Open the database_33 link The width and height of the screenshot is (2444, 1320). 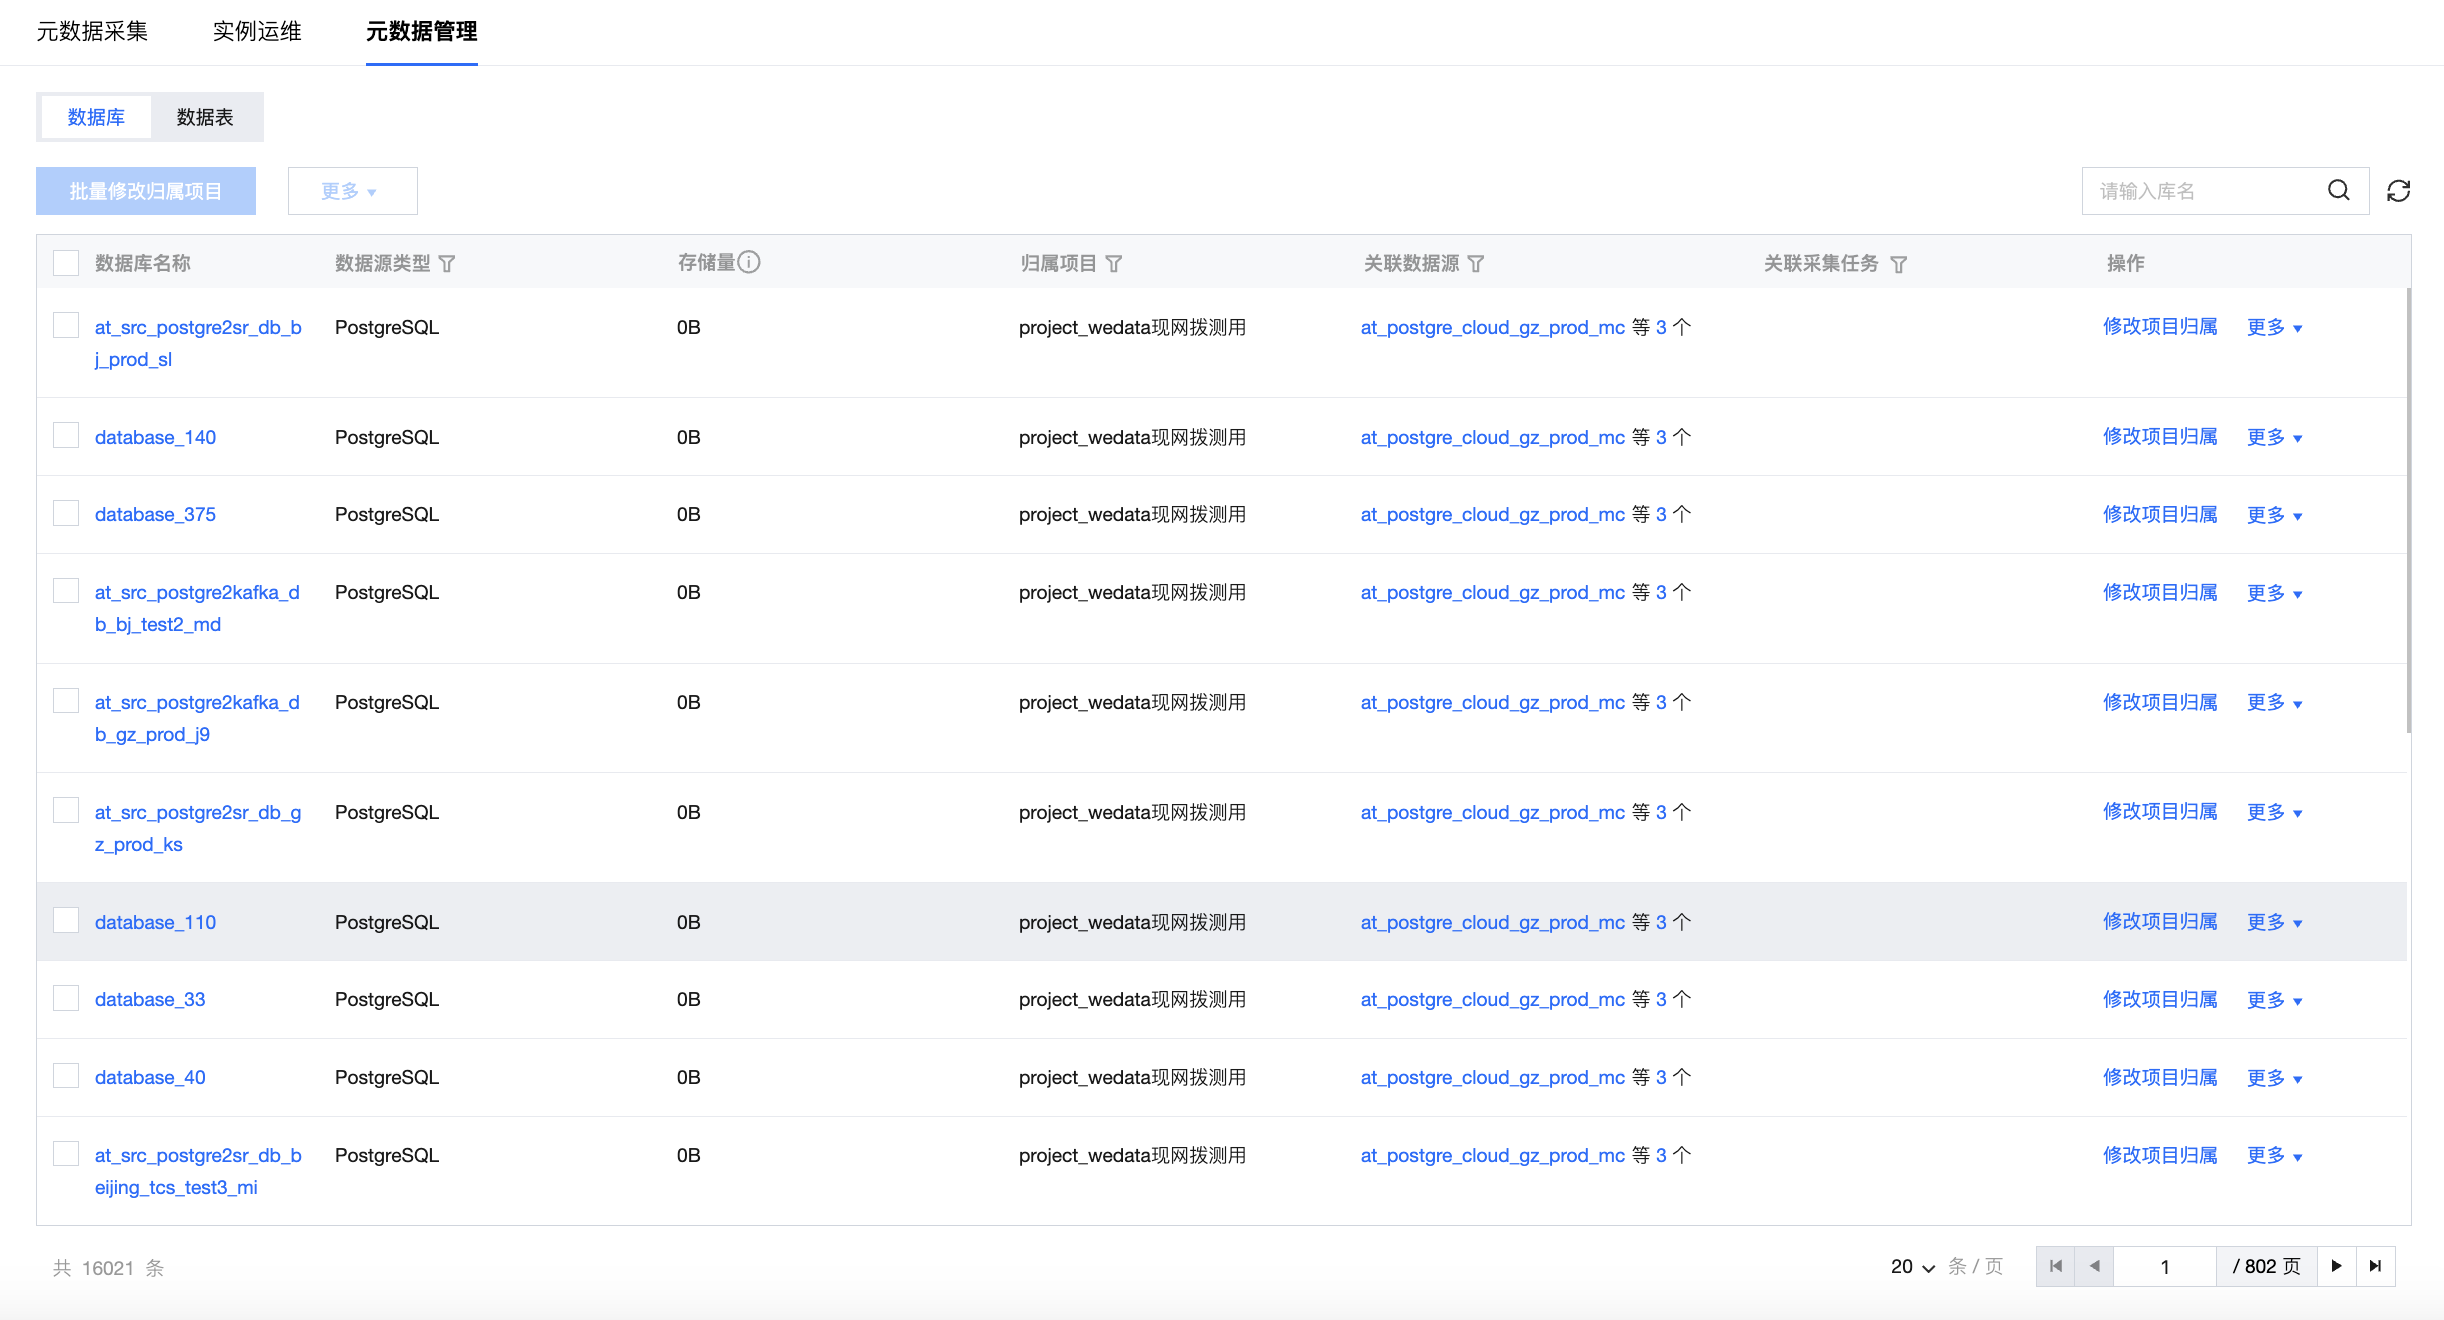[150, 999]
